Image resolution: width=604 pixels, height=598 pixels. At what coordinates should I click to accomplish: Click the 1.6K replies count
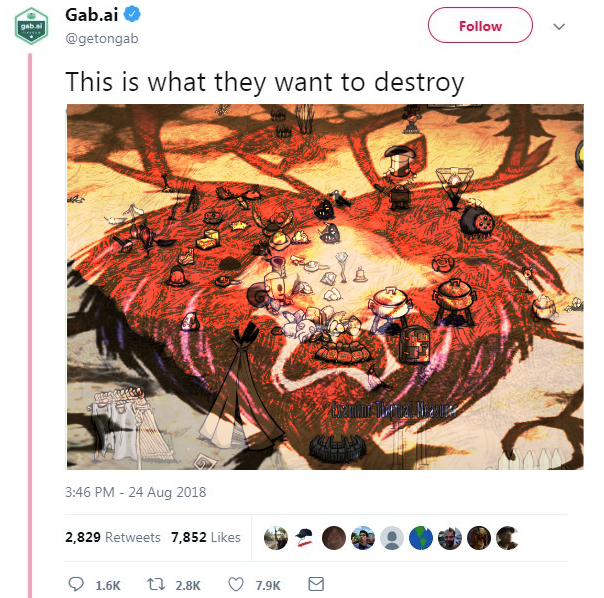pyautogui.click(x=108, y=585)
